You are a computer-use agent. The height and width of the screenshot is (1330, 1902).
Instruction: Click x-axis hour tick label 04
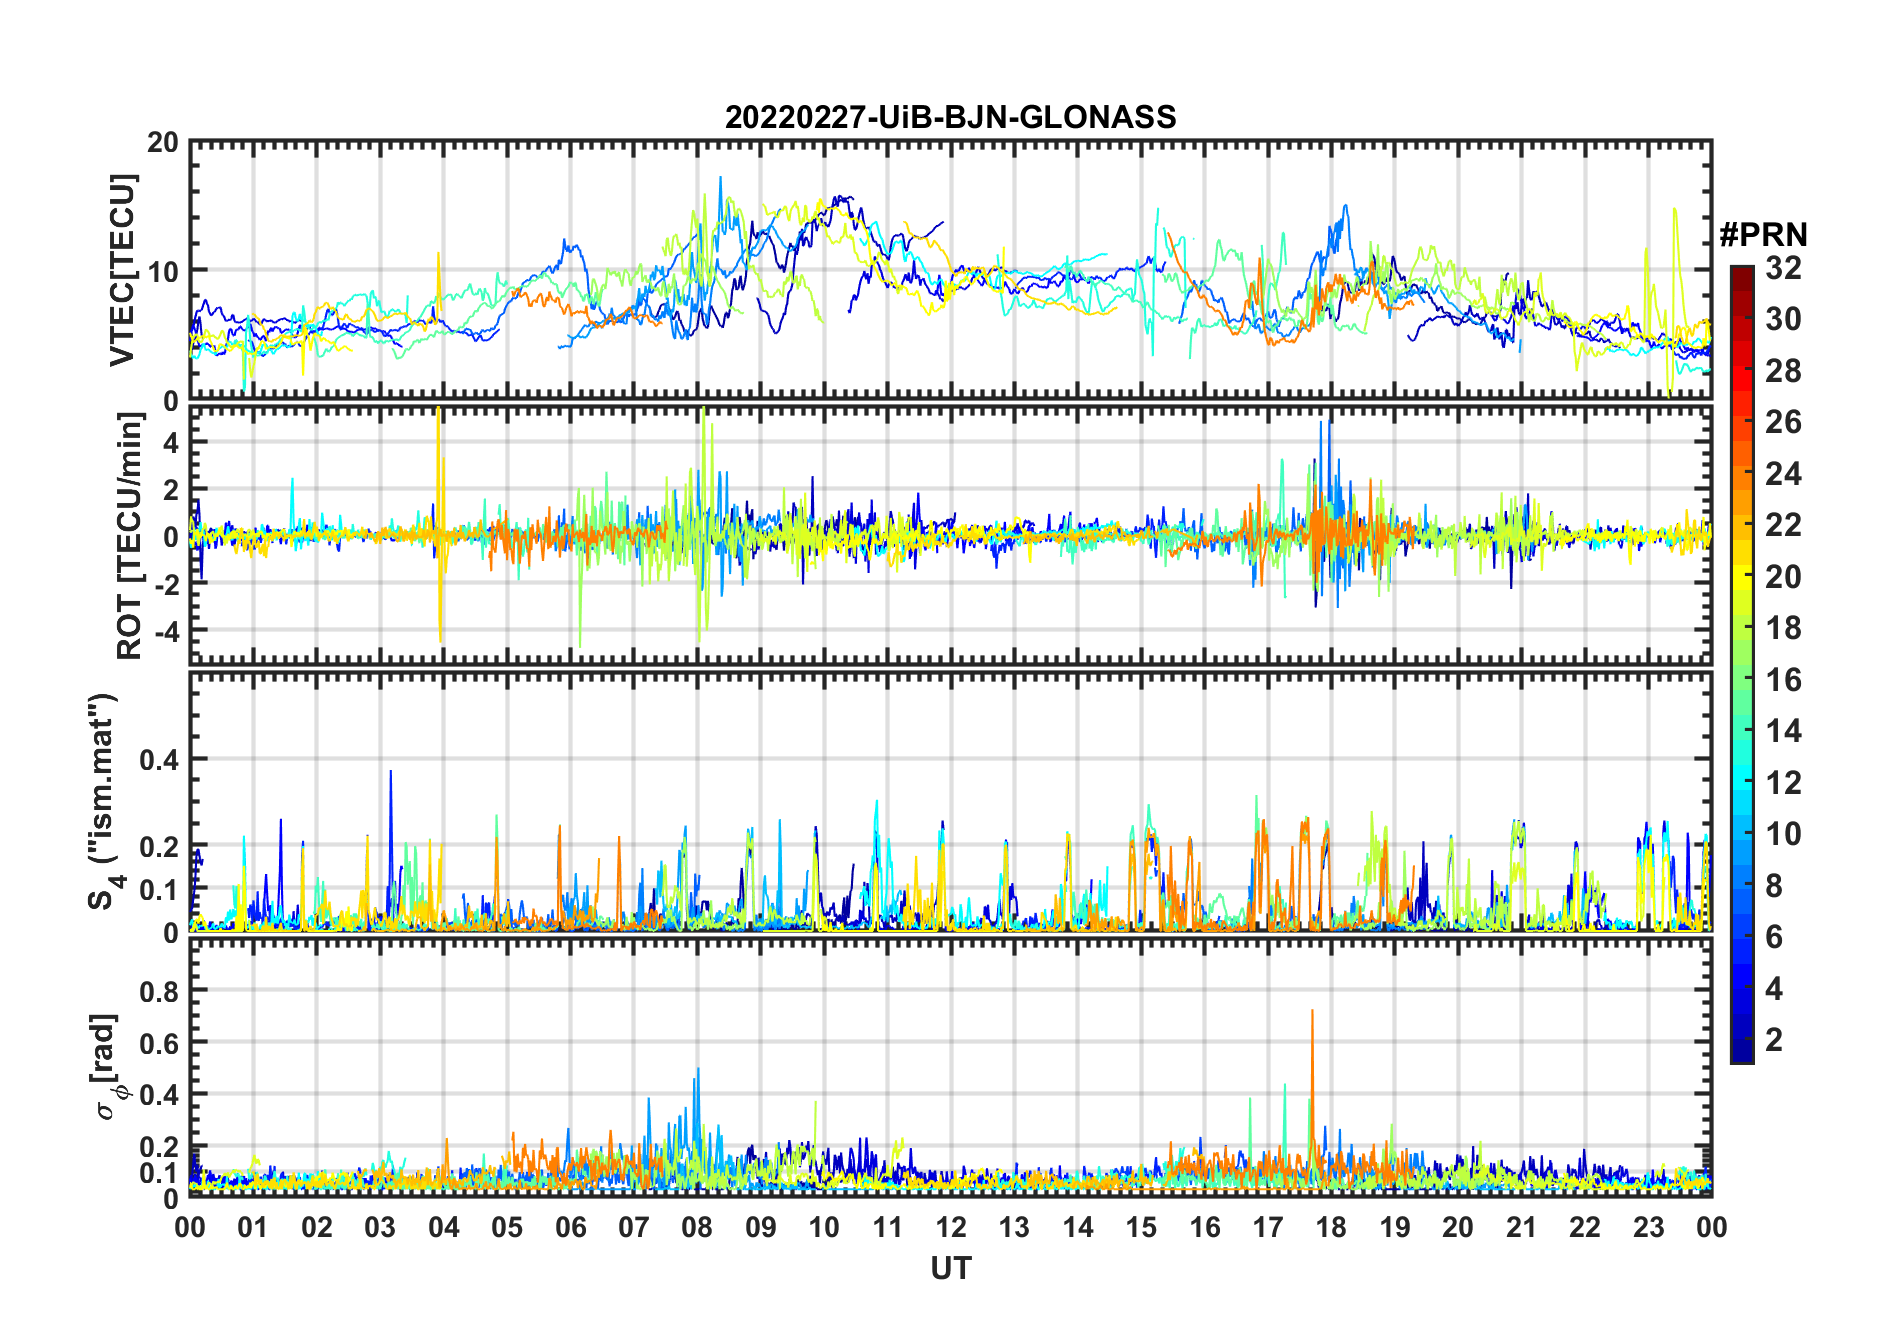coord(443,1227)
